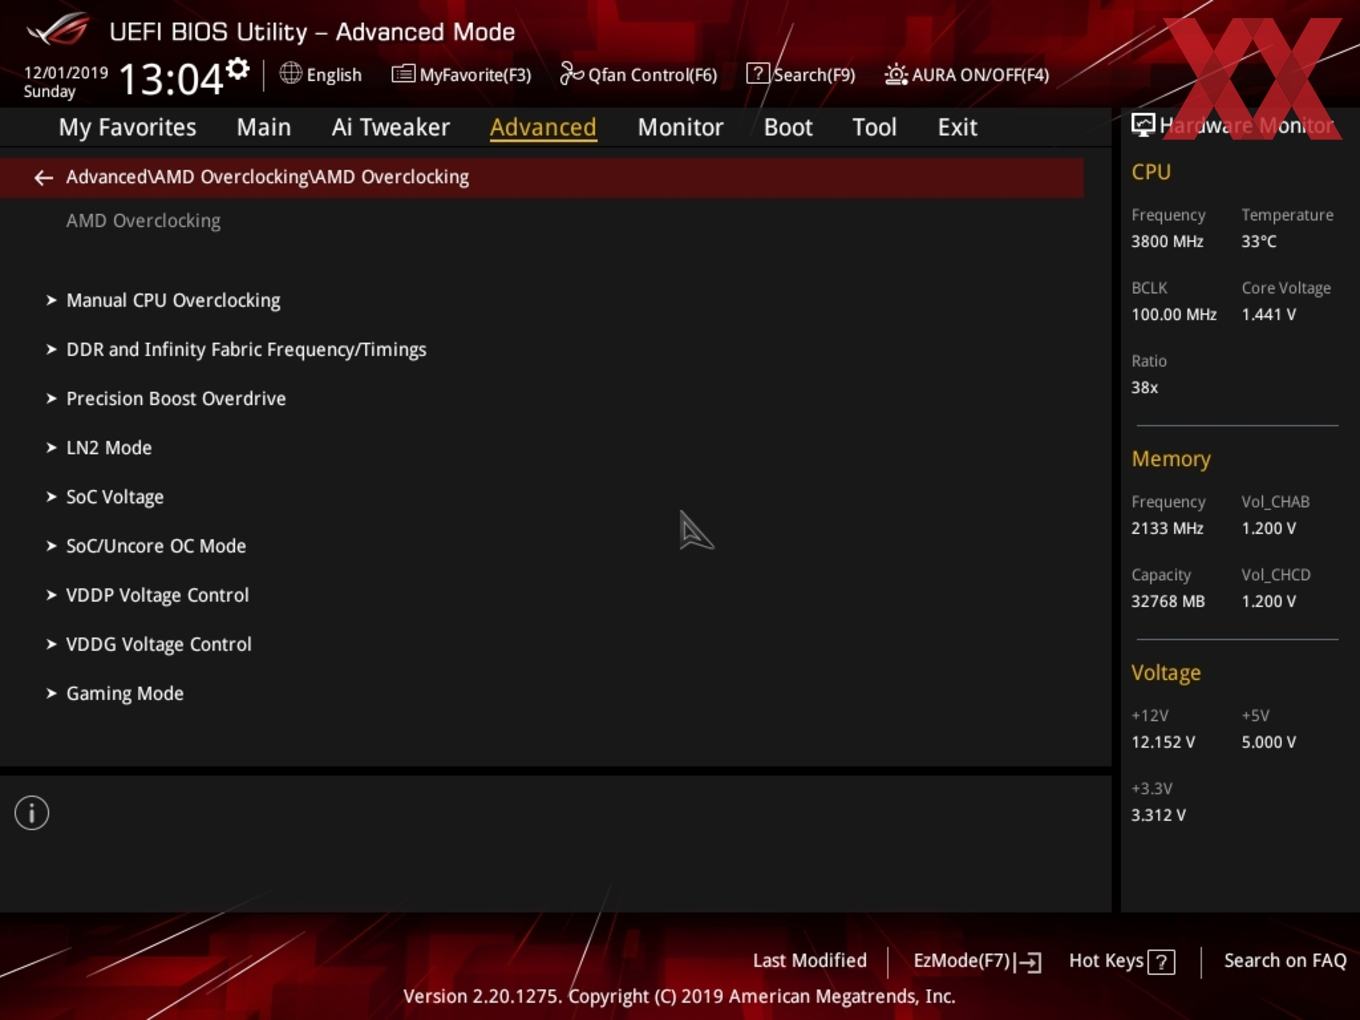The width and height of the screenshot is (1360, 1020).
Task: Expand LN2 Mode arrow
Action: (51, 447)
